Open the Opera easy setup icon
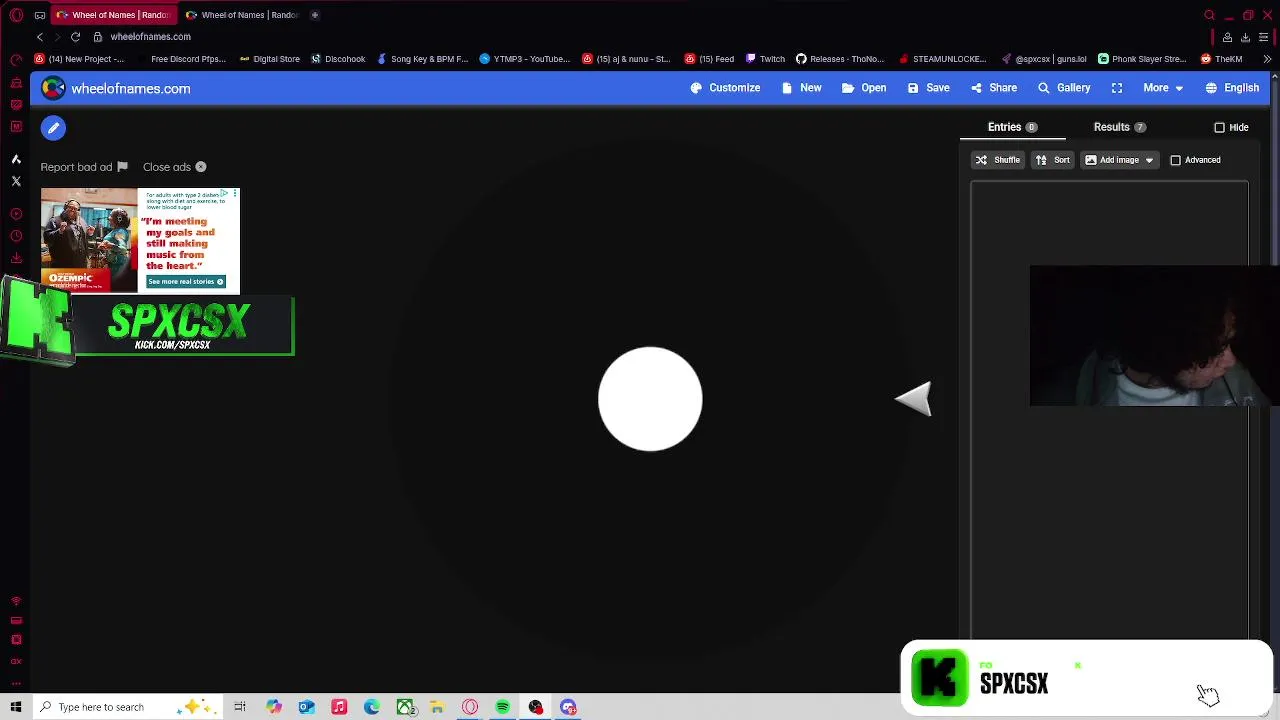Viewport: 1280px width, 720px height. [1263, 37]
